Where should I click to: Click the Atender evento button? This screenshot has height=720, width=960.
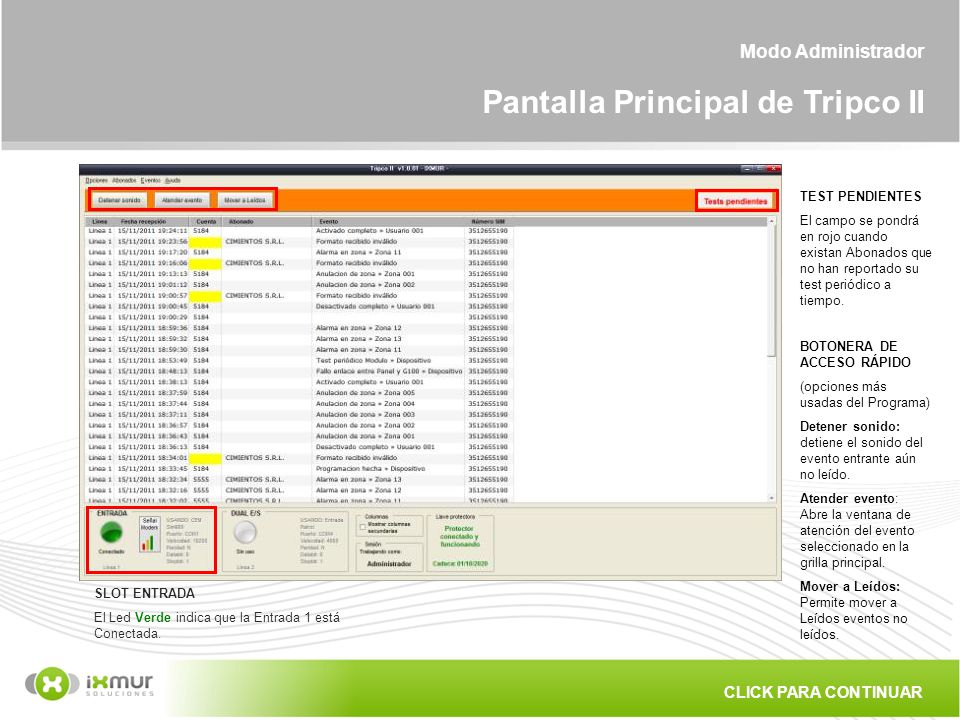pyautogui.click(x=182, y=200)
